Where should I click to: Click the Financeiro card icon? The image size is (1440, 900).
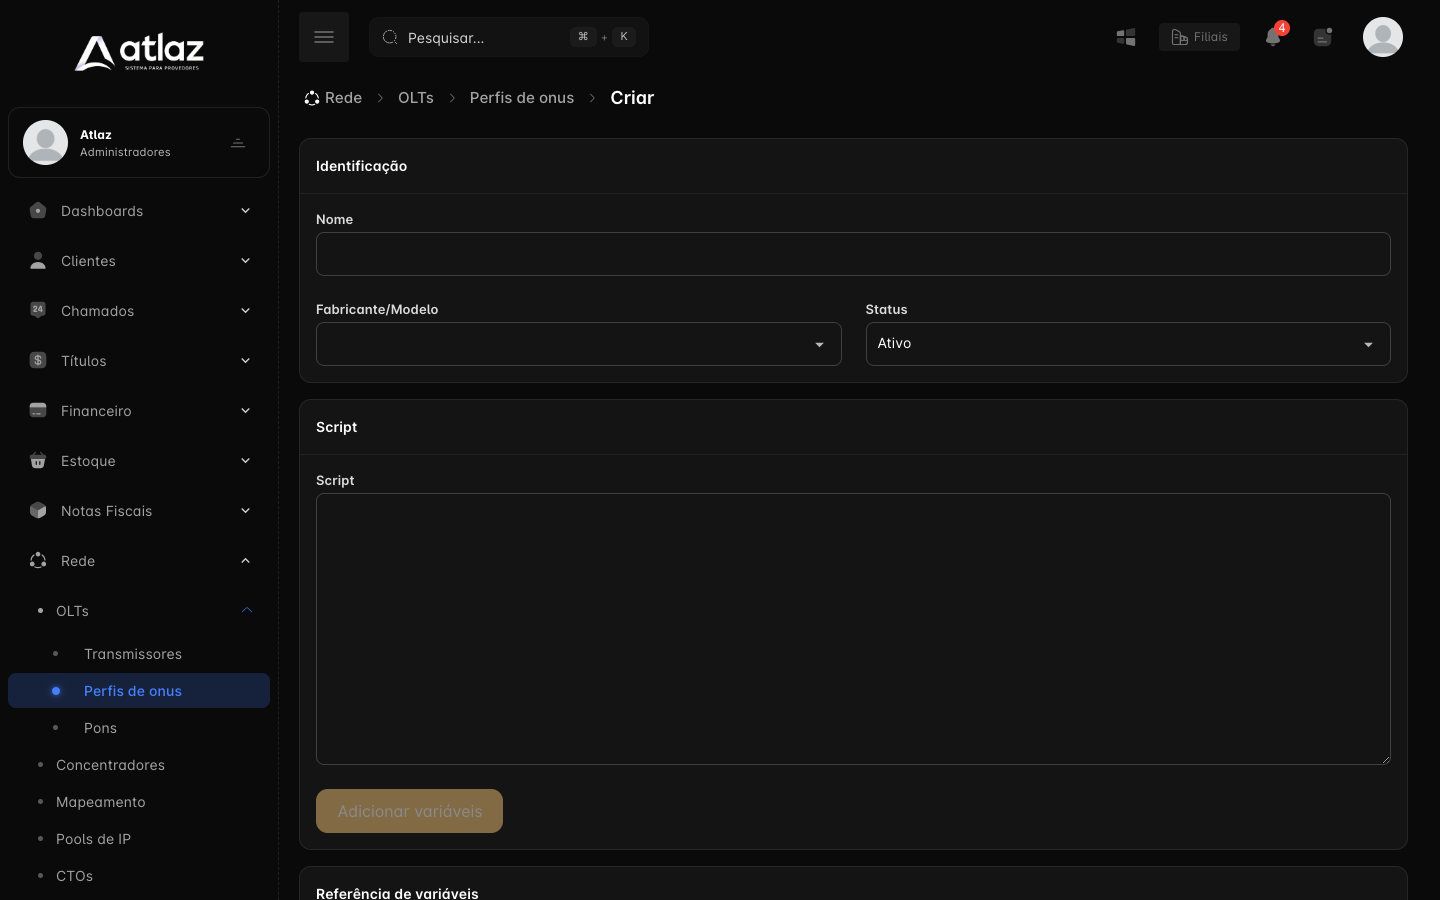(38, 410)
